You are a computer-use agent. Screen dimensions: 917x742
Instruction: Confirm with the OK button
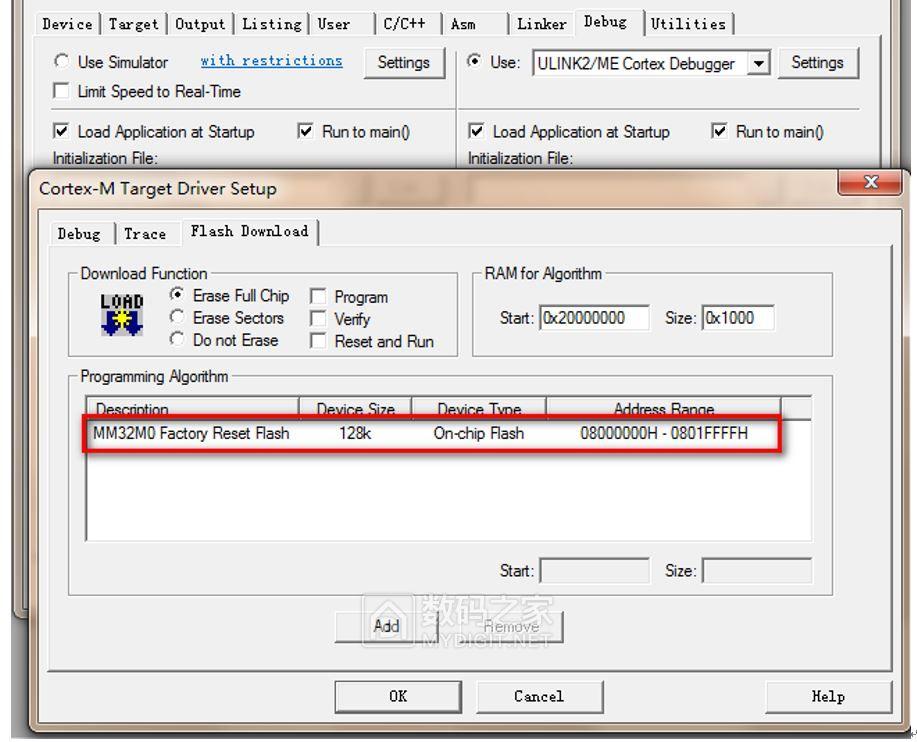click(398, 696)
